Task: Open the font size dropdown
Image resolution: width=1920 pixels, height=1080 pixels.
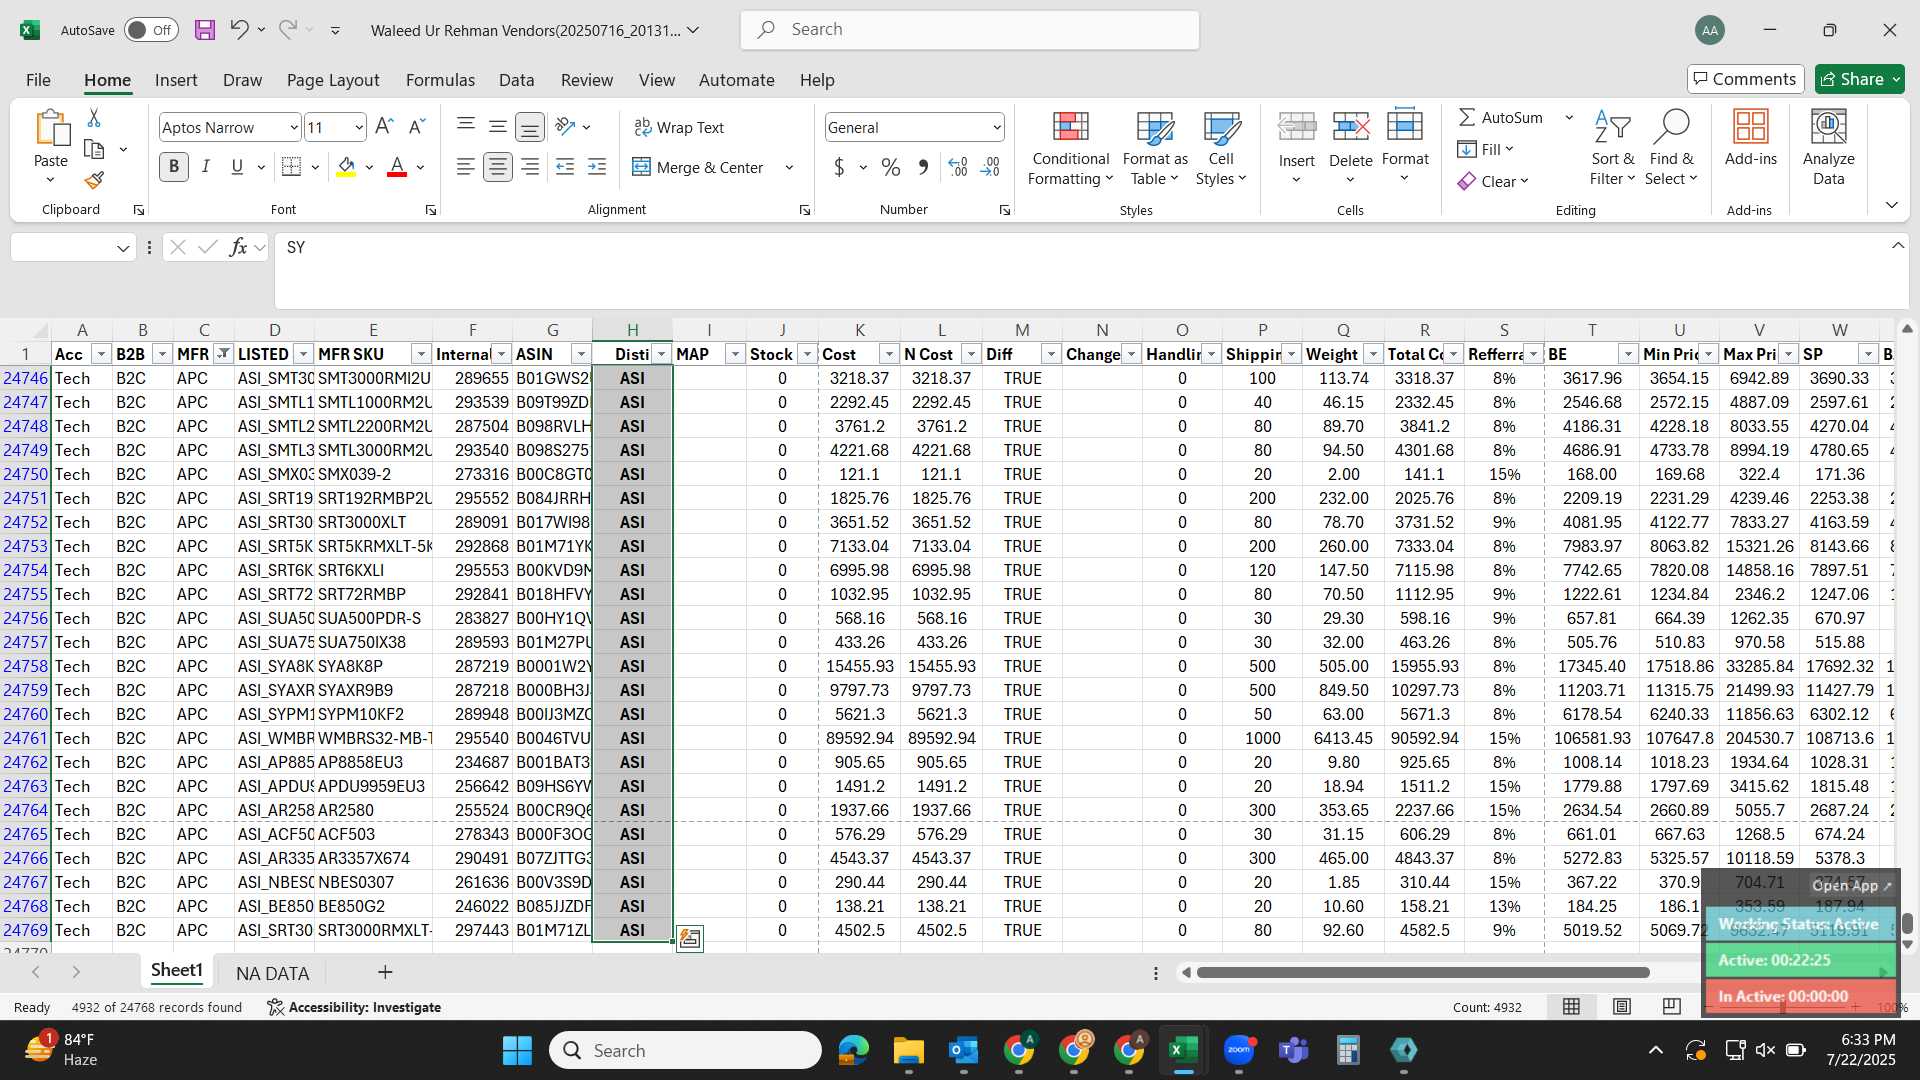Action: (x=359, y=127)
